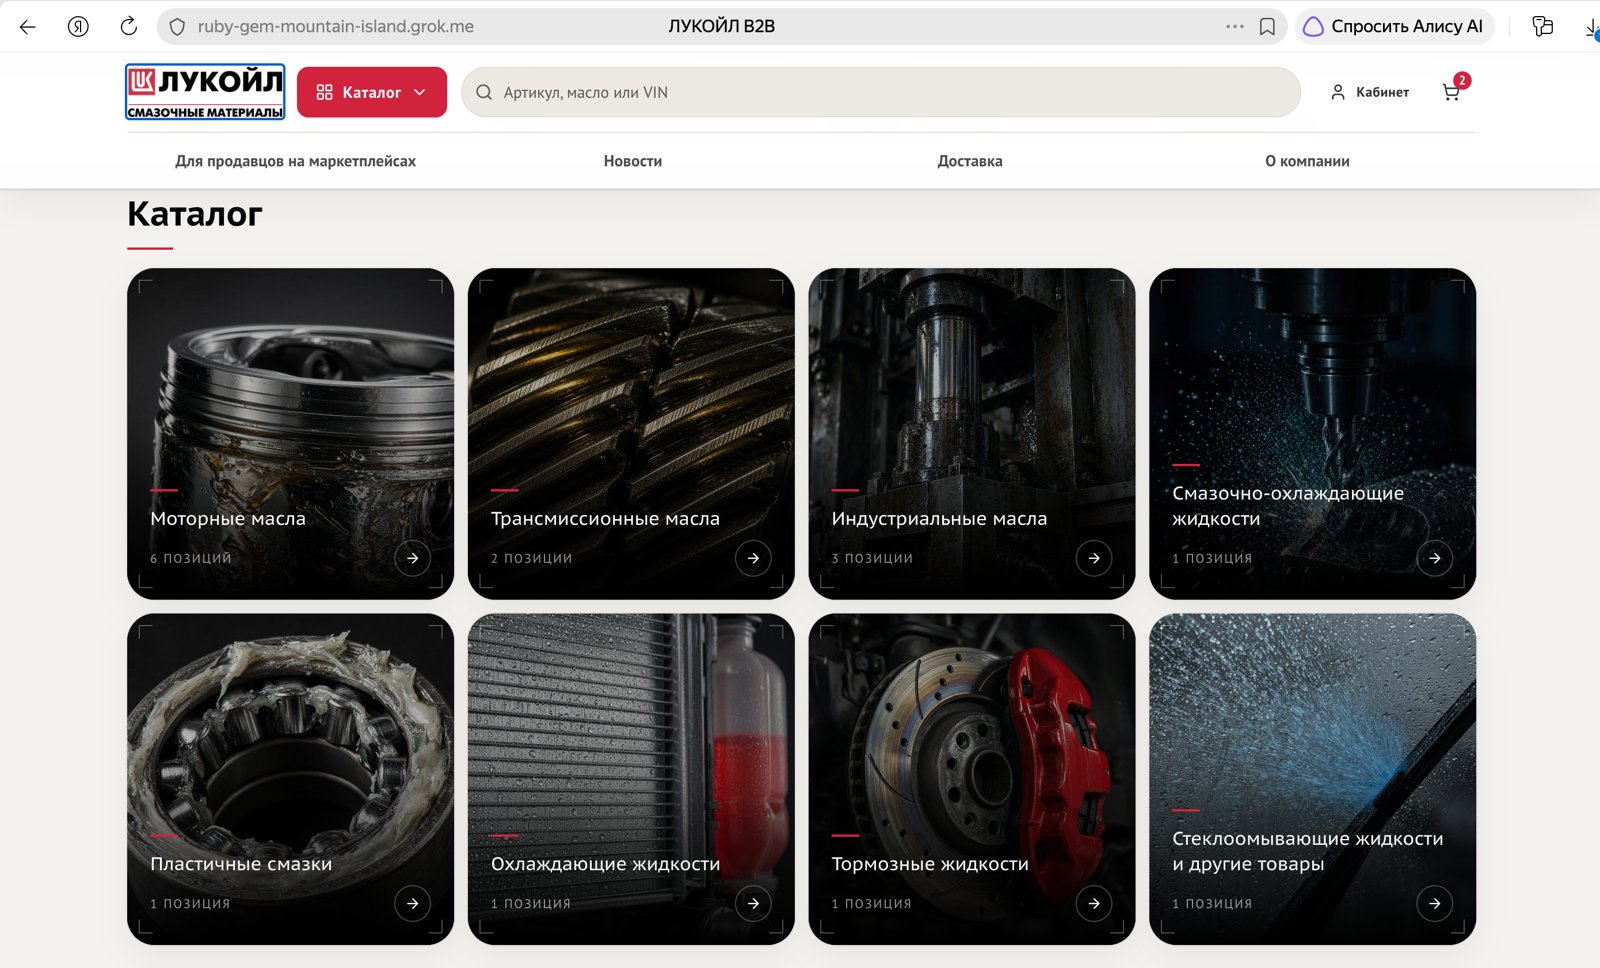Open arrow on Трансмиссионные масла card
This screenshot has width=1600, height=968.
pyautogui.click(x=753, y=558)
